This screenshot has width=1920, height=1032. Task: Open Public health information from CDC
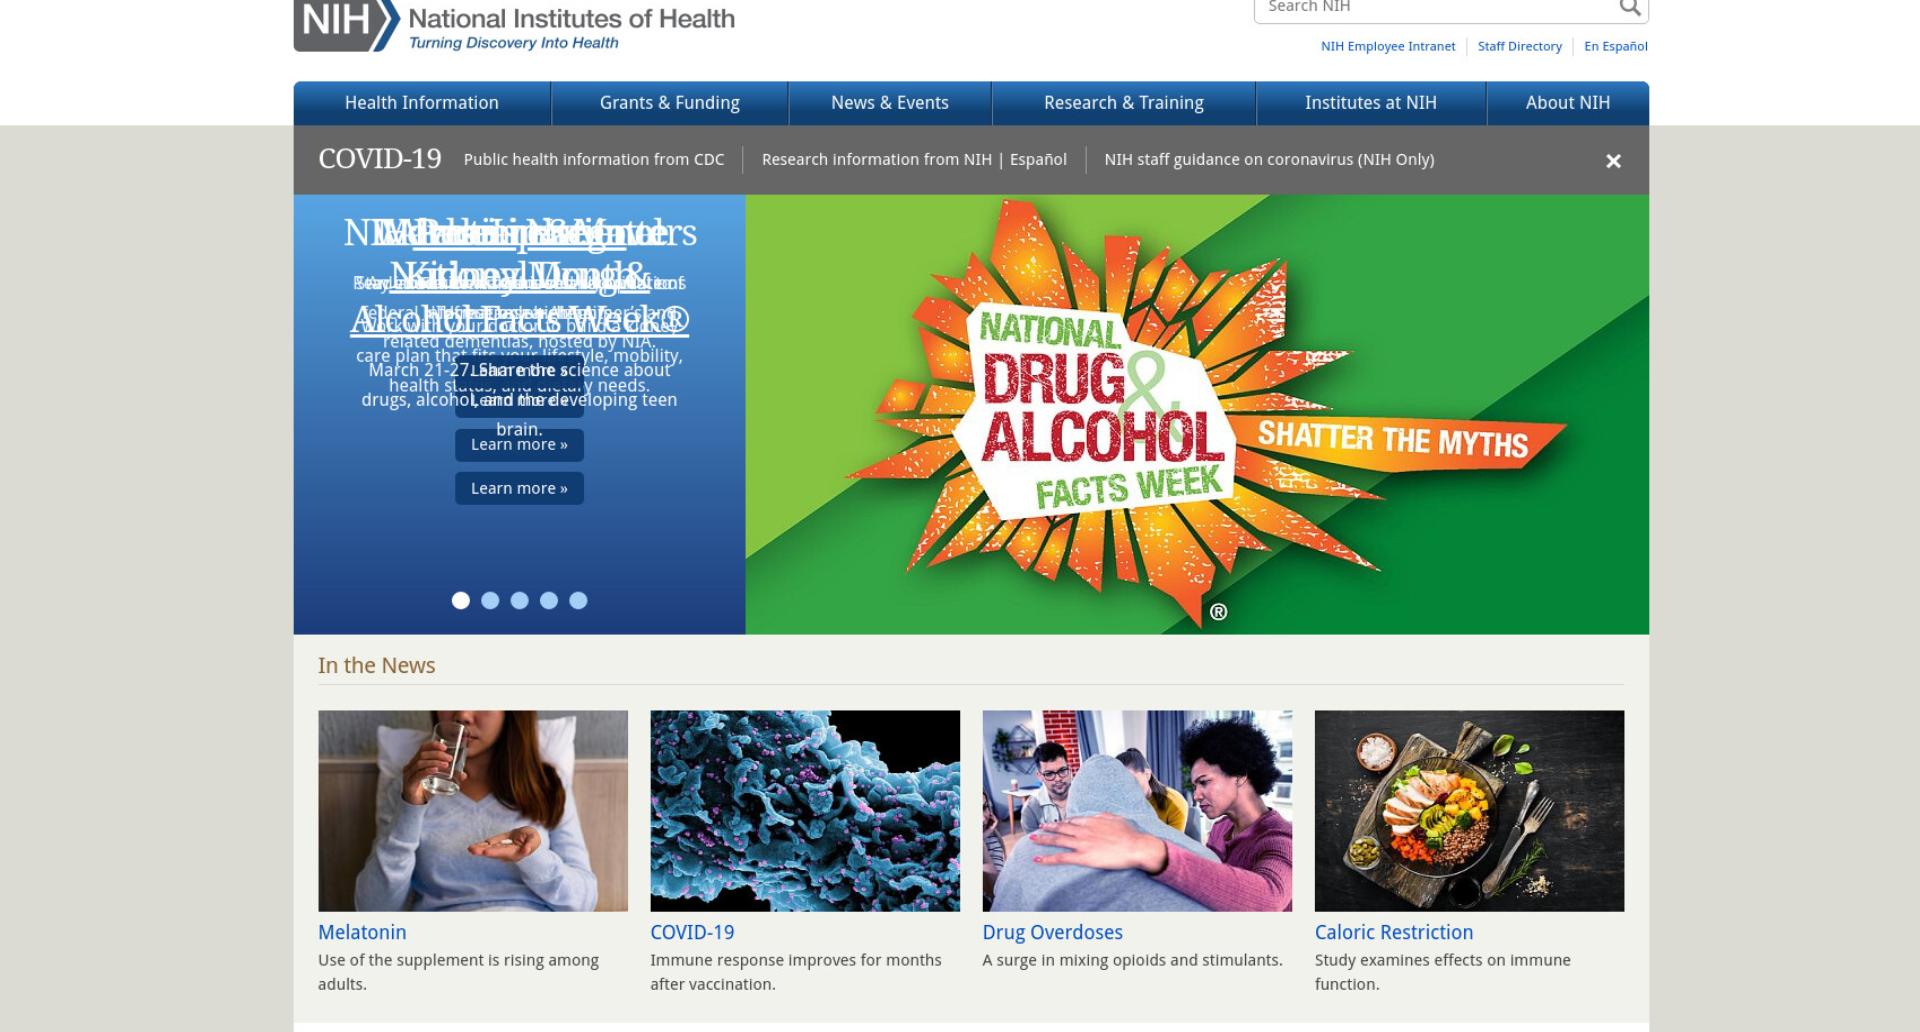tap(594, 160)
